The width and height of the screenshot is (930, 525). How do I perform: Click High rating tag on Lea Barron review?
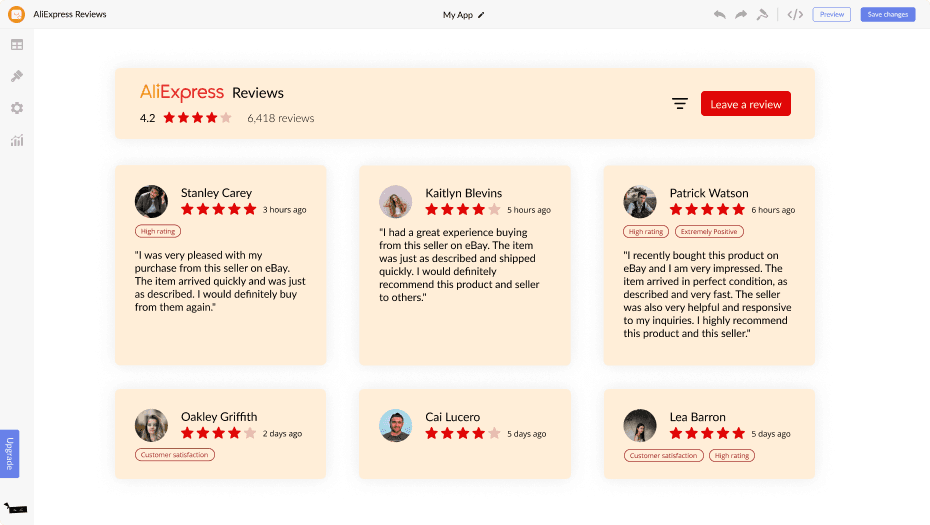click(x=732, y=456)
